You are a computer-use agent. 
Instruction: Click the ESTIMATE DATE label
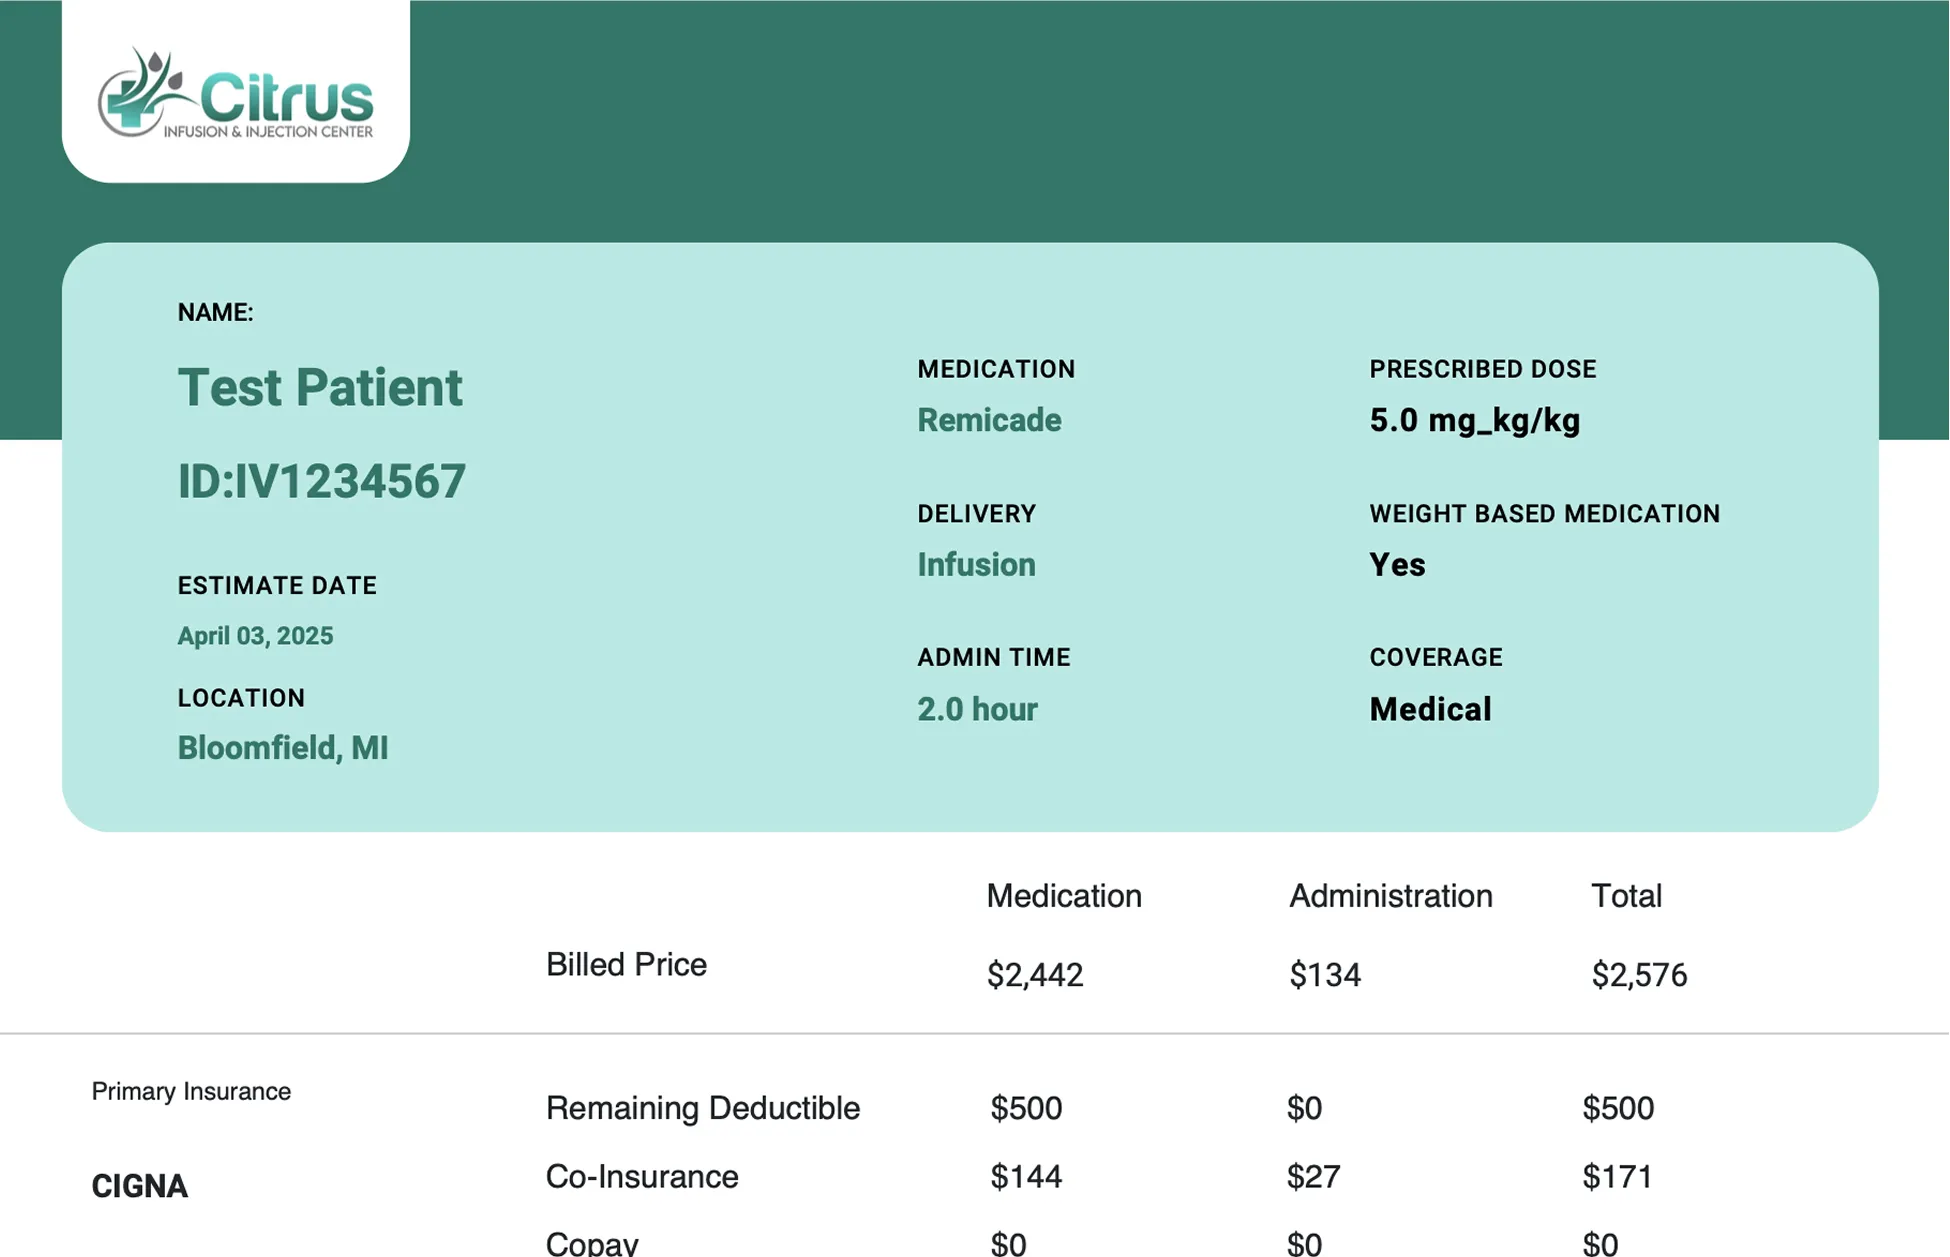[x=277, y=586]
